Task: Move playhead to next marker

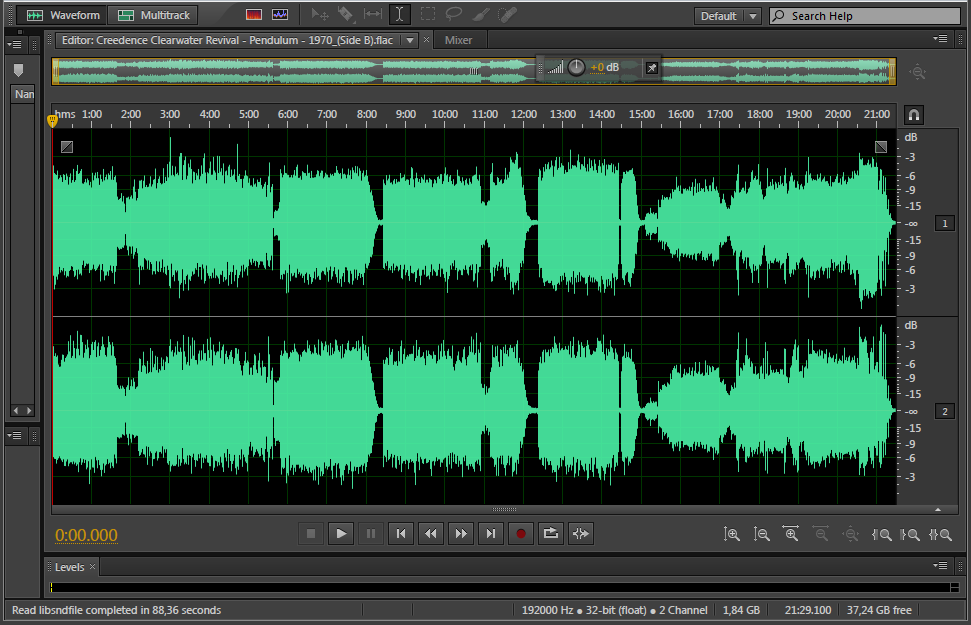Action: 490,533
